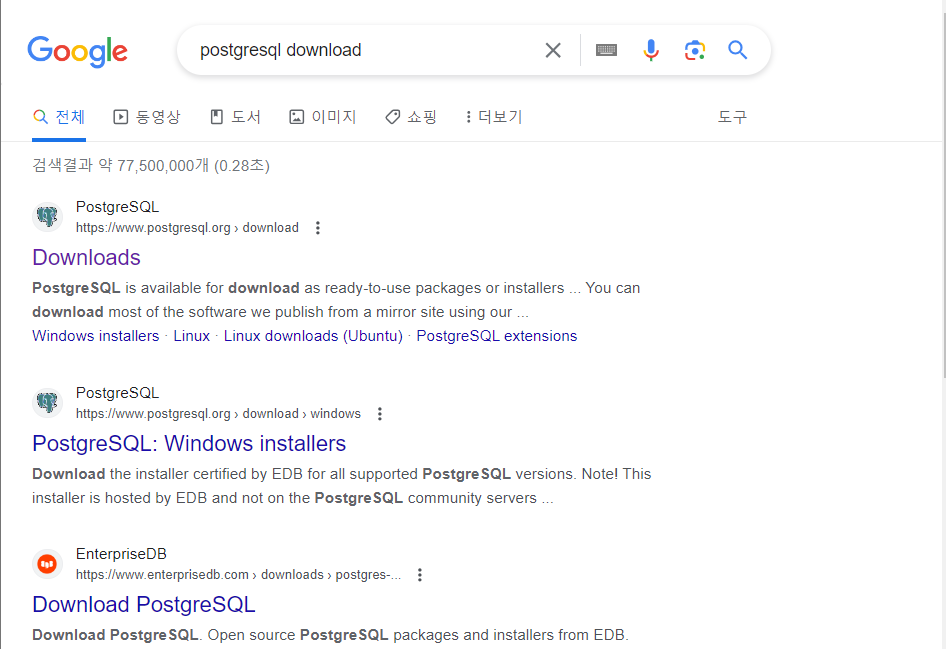Search by image with the camera lens icon
The image size is (946, 649).
click(694, 50)
